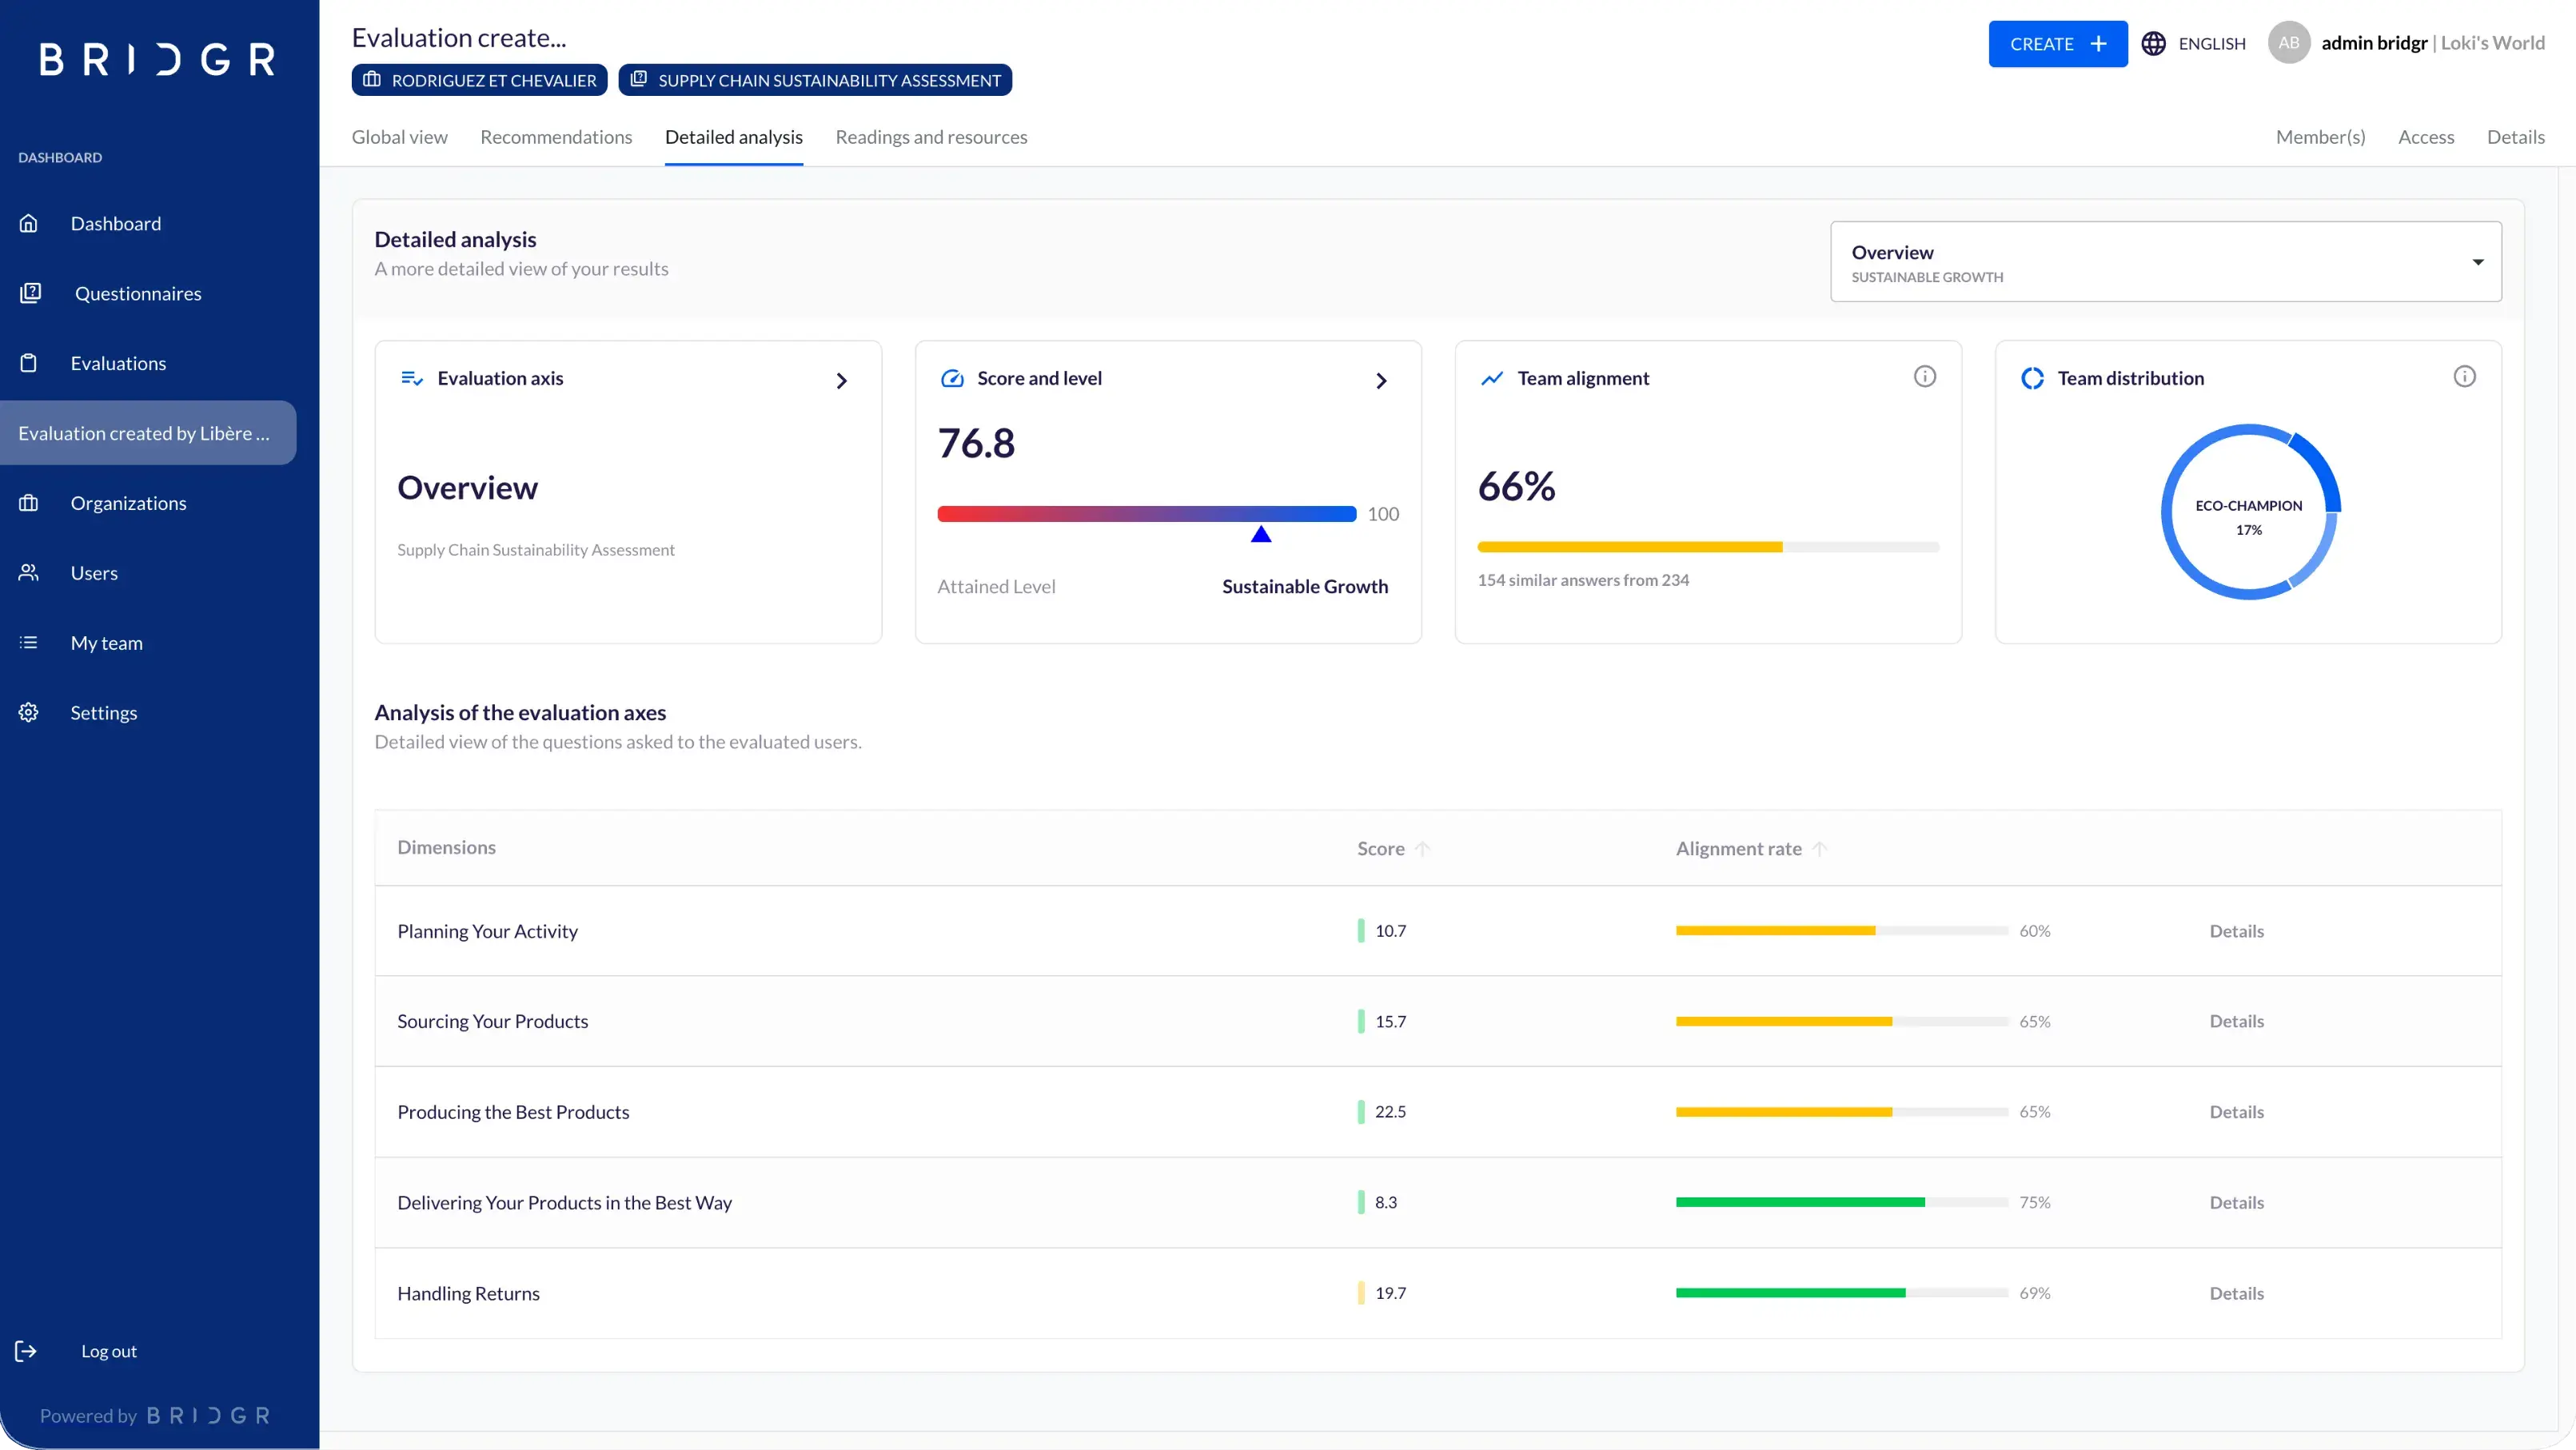The height and width of the screenshot is (1450, 2576).
Task: Switch to the Recommendations tab
Action: (556, 137)
